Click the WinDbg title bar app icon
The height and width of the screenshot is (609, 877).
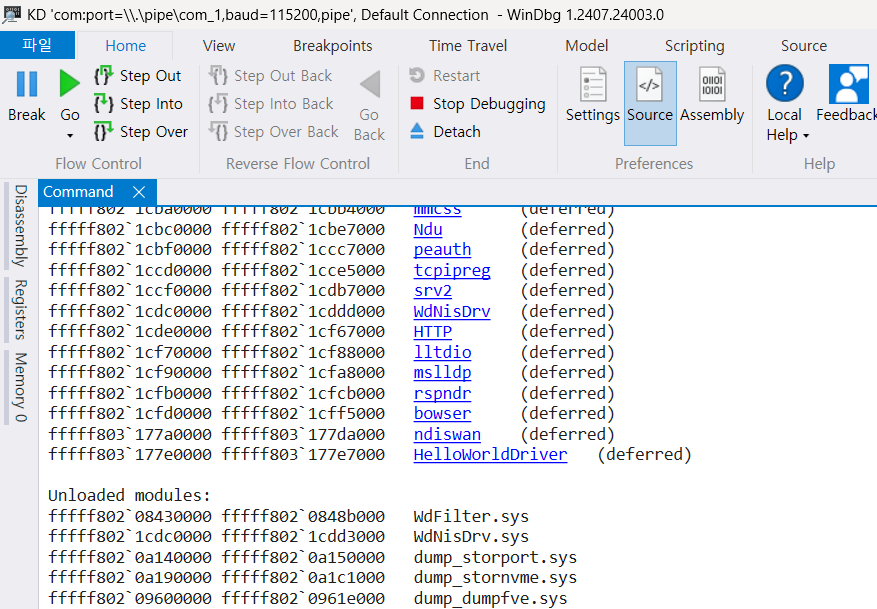(11, 14)
